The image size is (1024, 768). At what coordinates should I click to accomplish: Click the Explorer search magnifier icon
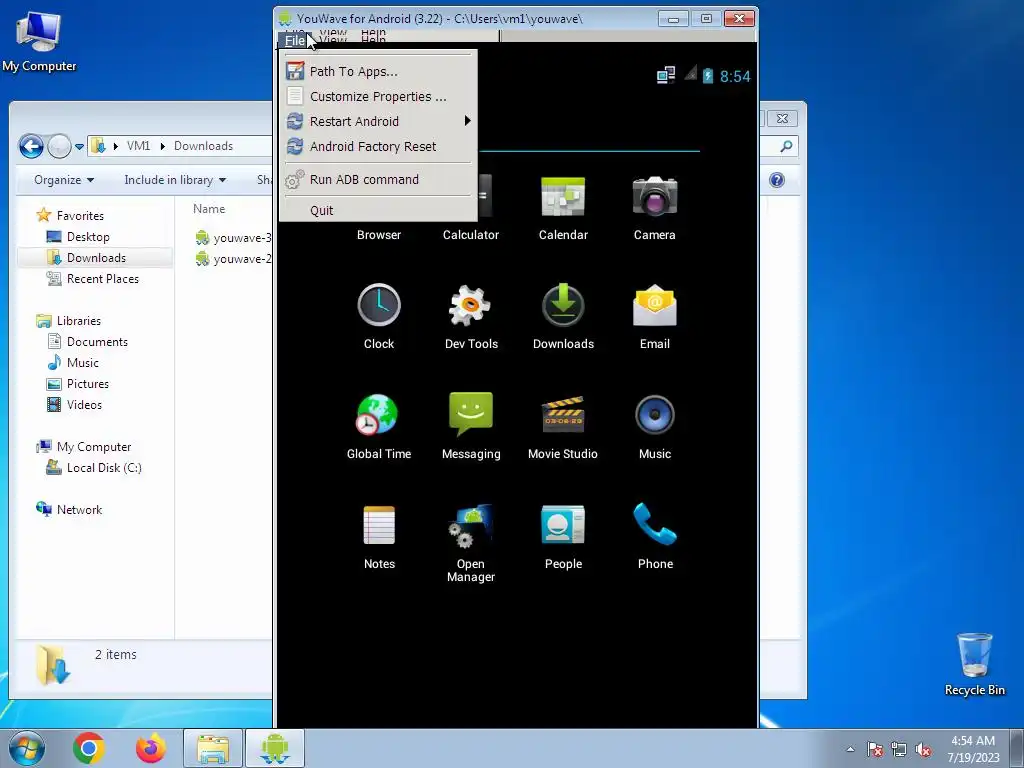click(x=786, y=146)
